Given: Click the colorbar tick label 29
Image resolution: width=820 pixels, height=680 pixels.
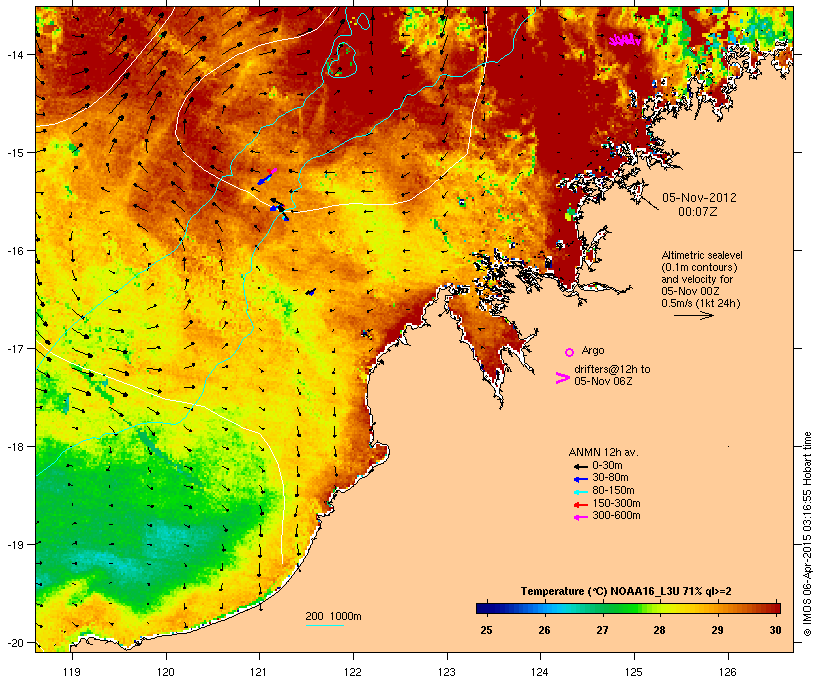Looking at the screenshot, I should point(717,630).
